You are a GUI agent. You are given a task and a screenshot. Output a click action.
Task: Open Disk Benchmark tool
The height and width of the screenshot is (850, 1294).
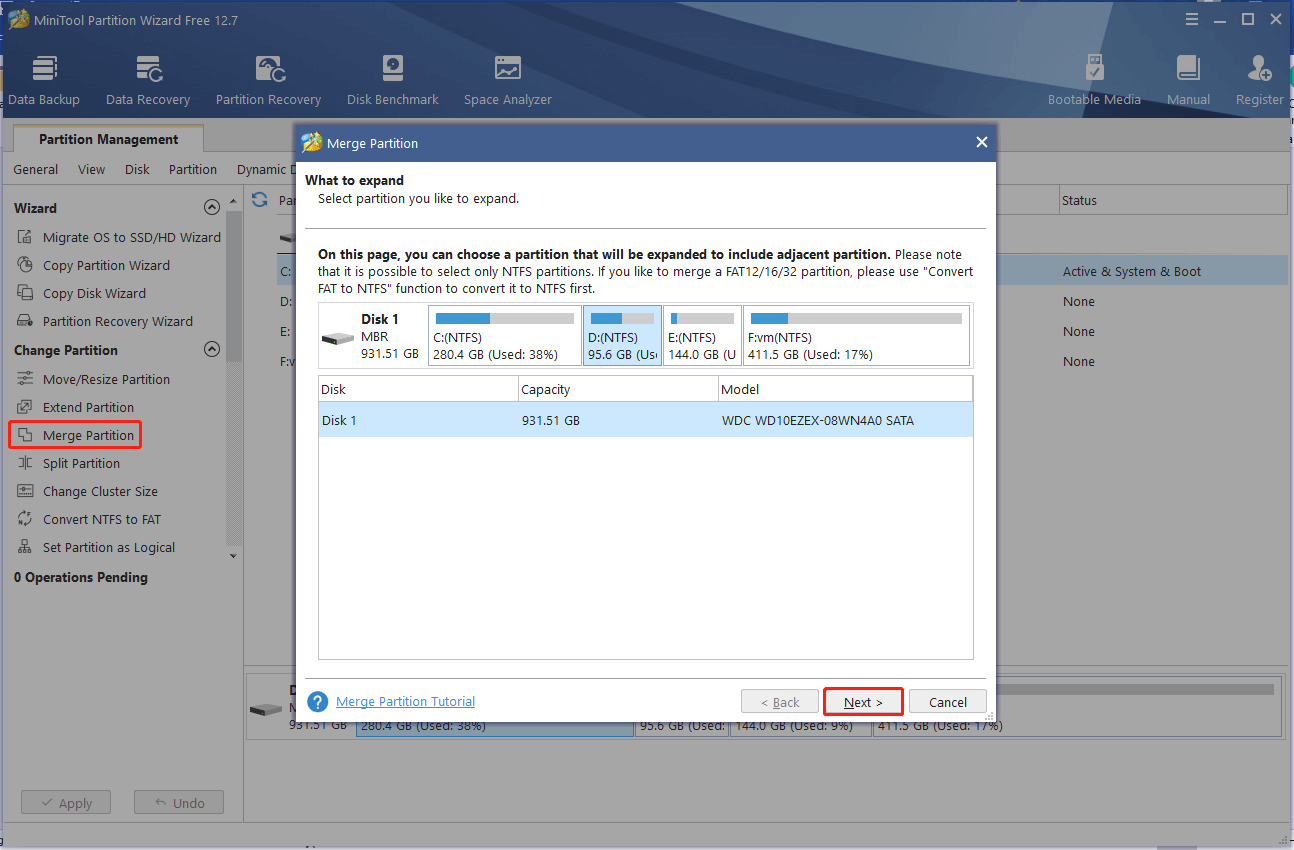(392, 80)
